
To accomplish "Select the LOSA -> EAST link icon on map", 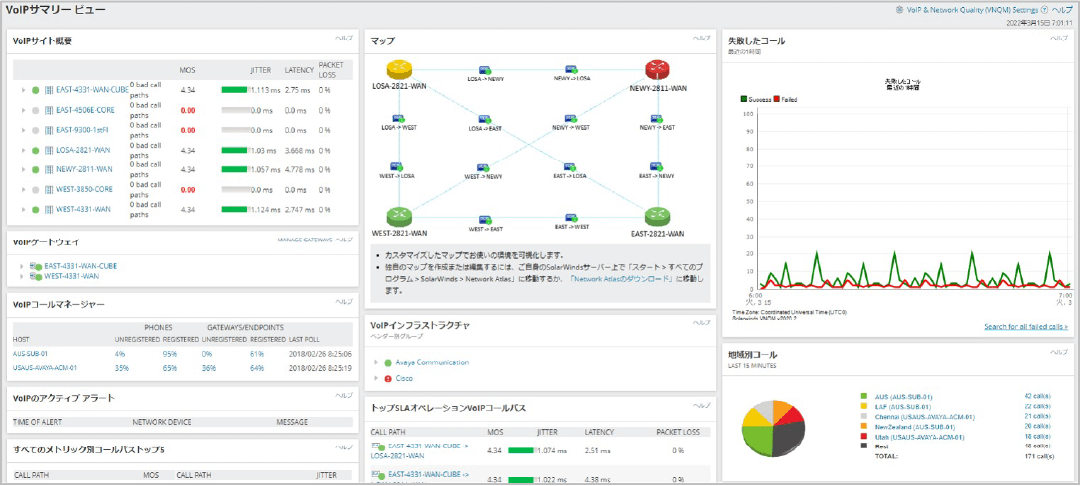I will coord(485,118).
